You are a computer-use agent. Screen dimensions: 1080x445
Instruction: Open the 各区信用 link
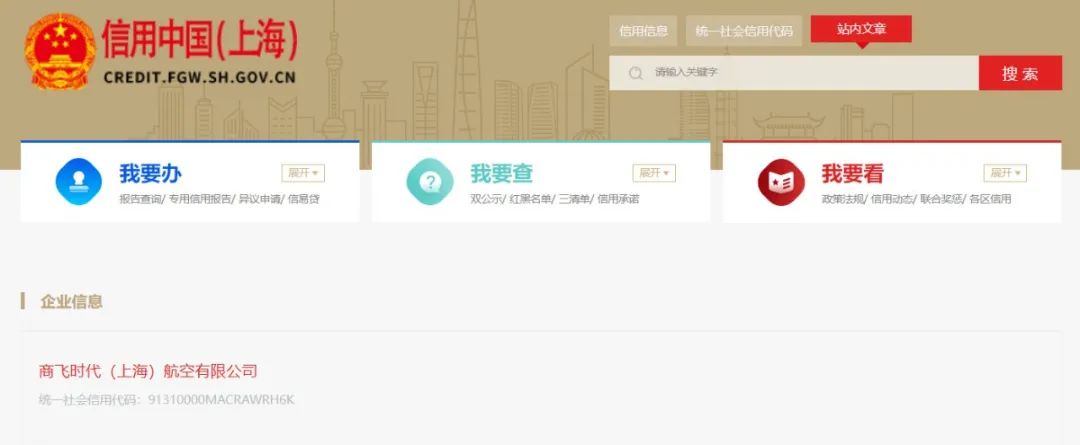pos(990,199)
